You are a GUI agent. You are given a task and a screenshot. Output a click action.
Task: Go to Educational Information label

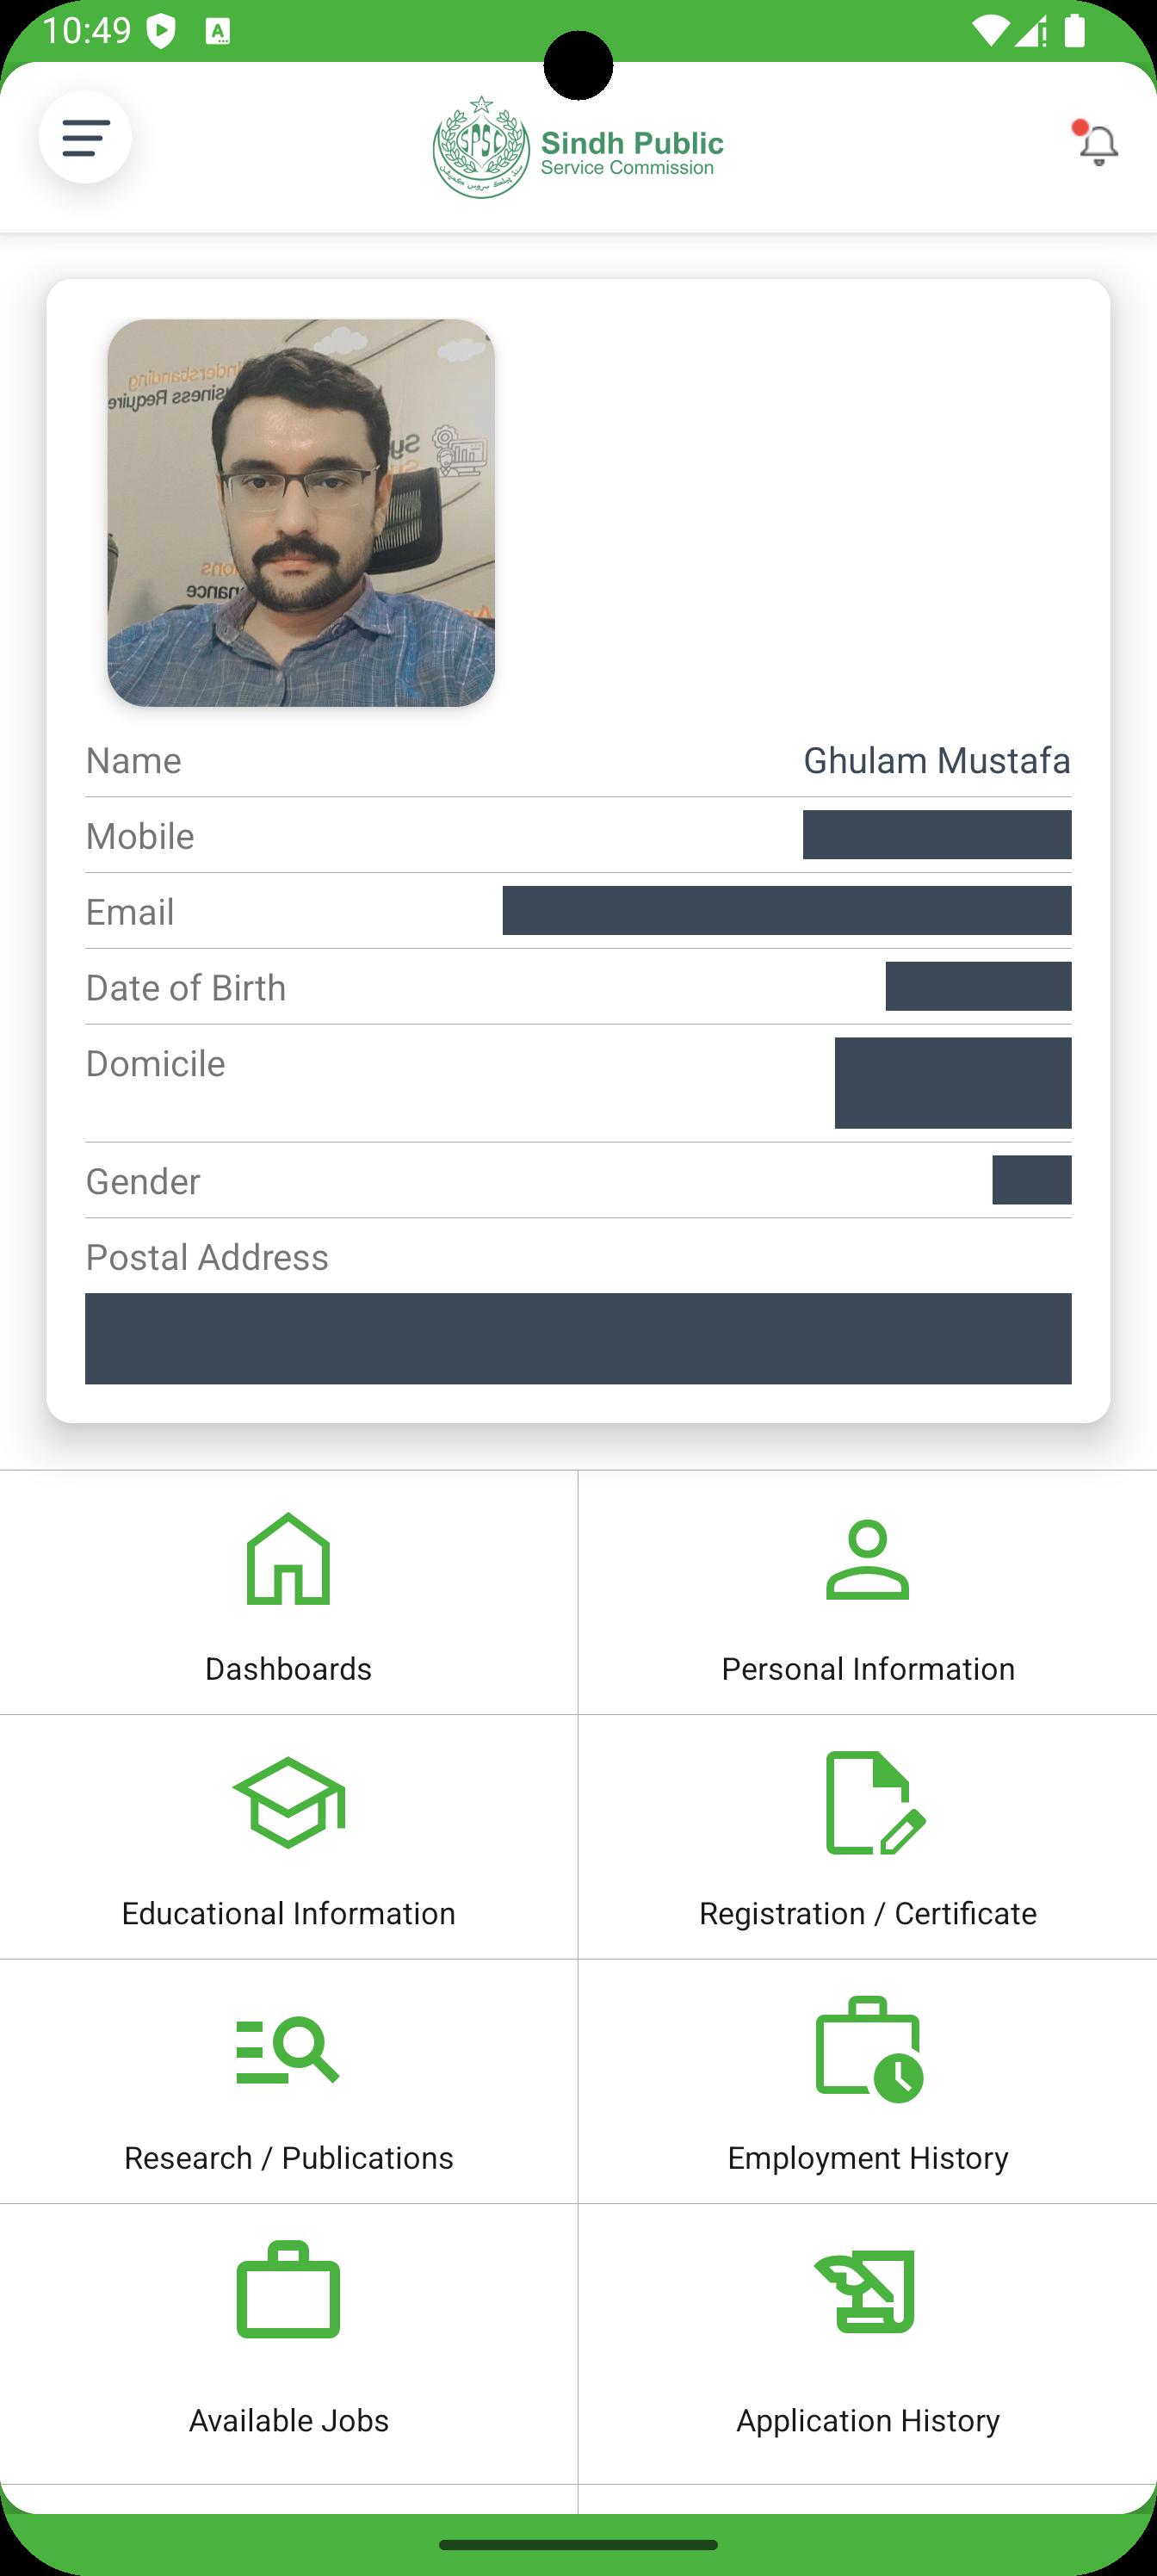tap(288, 1913)
